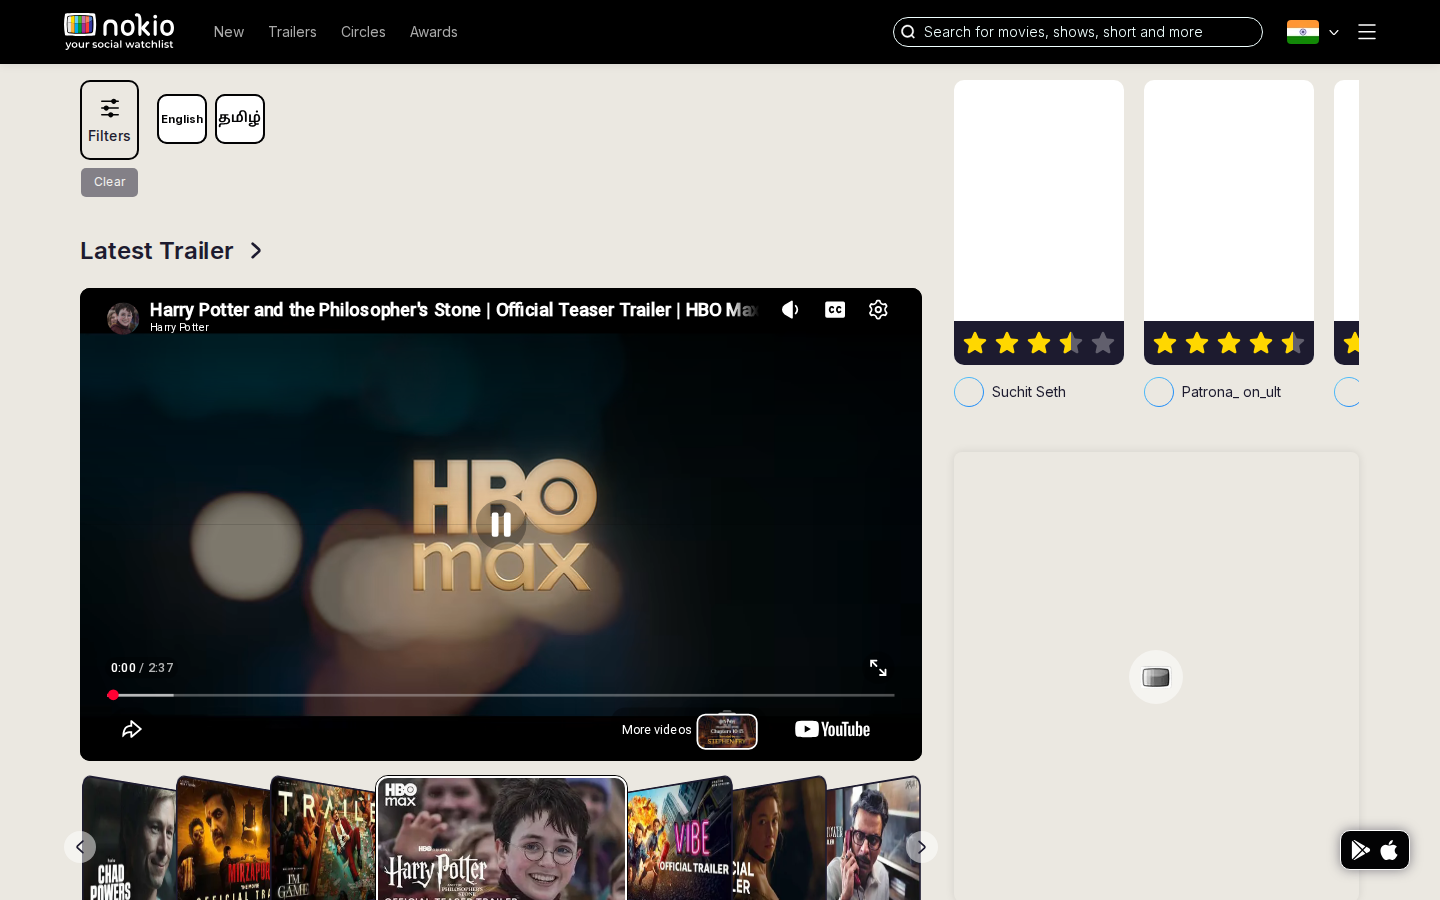Open the nokio logo home link

click(x=119, y=32)
